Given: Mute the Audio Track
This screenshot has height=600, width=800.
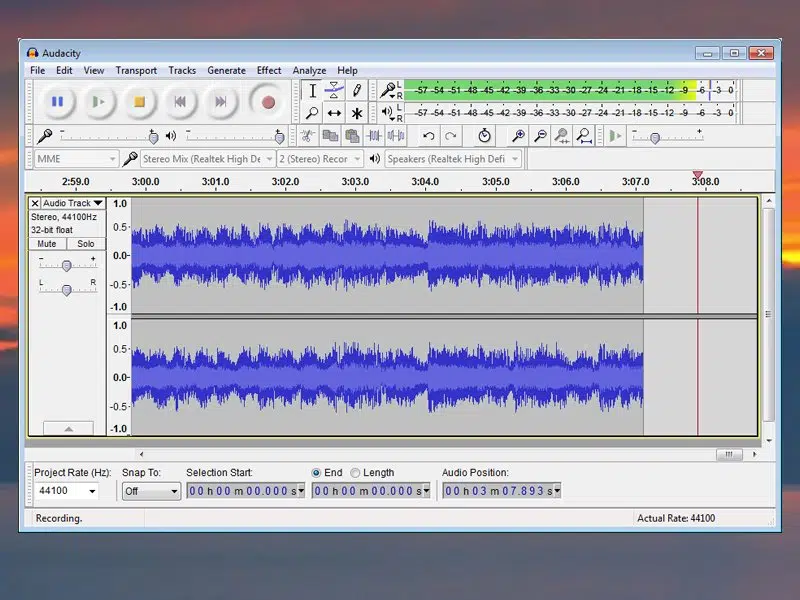Looking at the screenshot, I should 47,244.
